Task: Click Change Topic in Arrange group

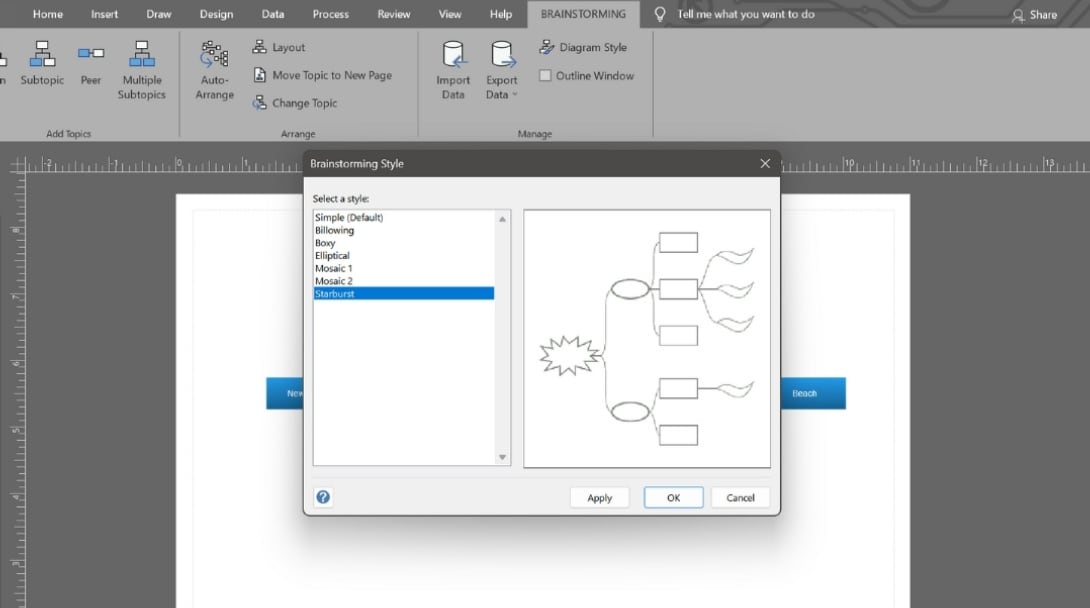Action: [295, 103]
